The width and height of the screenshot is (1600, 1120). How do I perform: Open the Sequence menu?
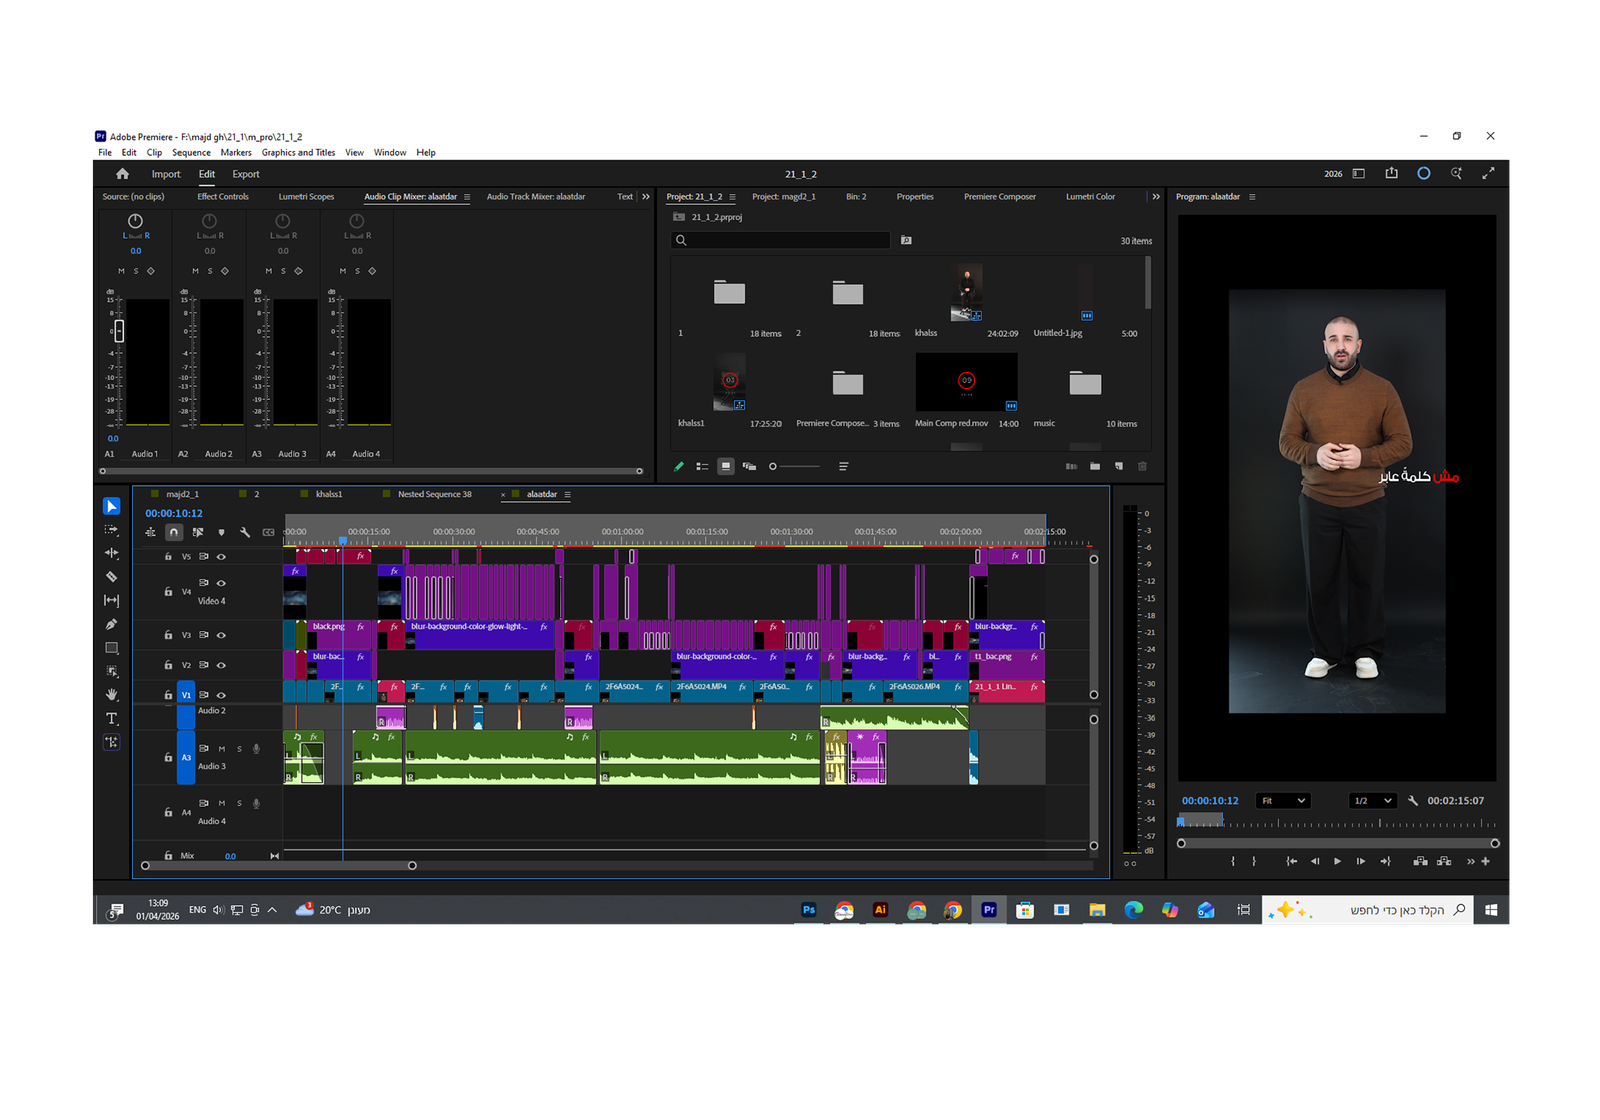[x=191, y=153]
